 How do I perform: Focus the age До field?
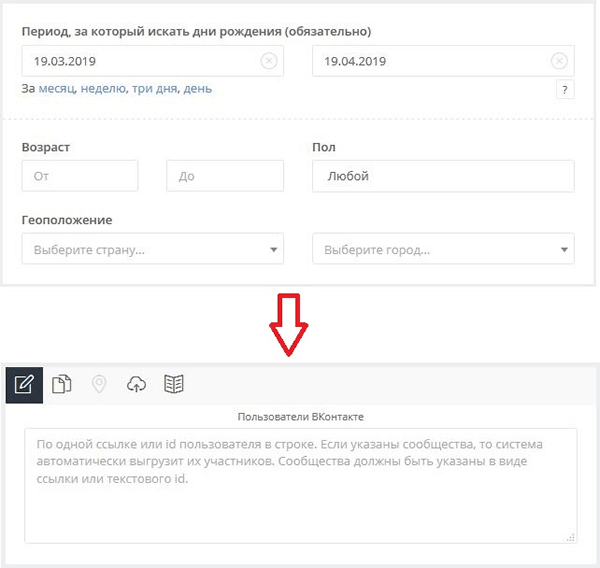pyautogui.click(x=225, y=176)
